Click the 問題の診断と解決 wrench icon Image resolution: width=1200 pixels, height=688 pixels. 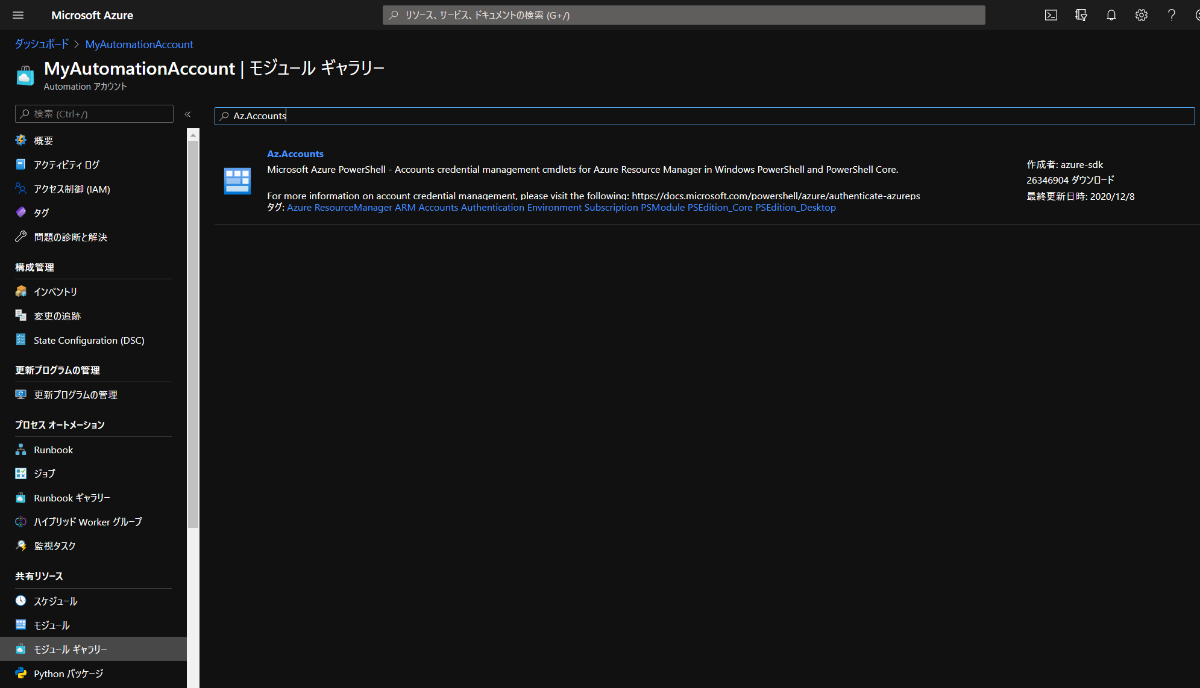[x=21, y=237]
